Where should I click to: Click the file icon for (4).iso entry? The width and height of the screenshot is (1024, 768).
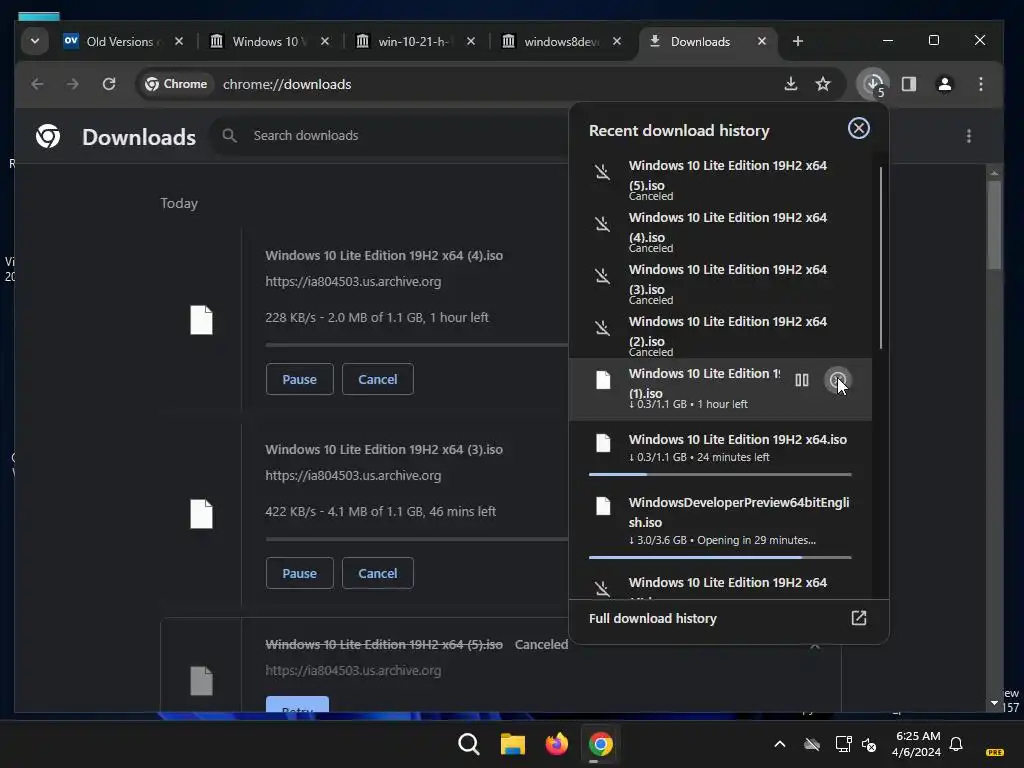tap(201, 320)
